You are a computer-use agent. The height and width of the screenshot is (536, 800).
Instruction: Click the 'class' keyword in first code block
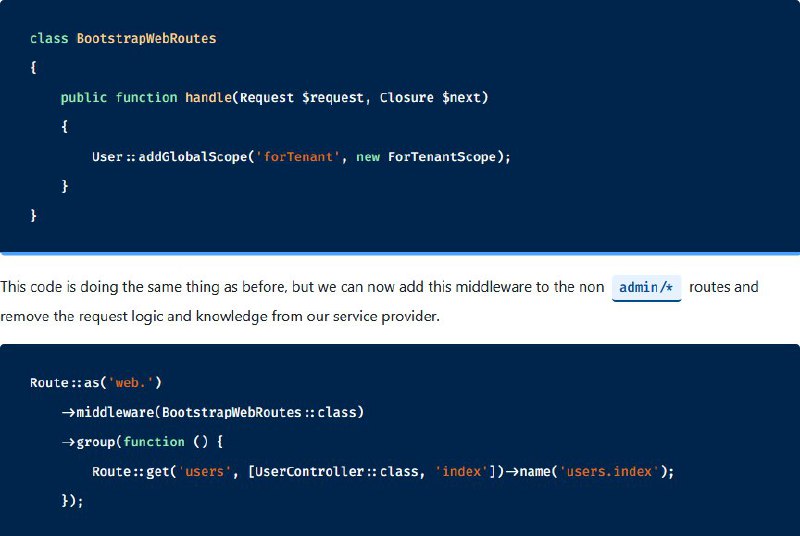pyautogui.click(x=49, y=39)
